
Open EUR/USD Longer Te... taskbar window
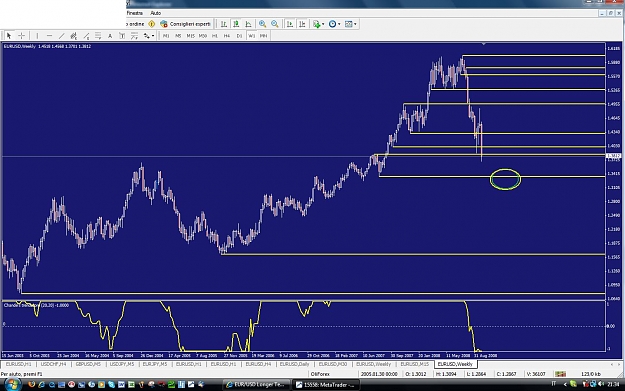[256, 385]
